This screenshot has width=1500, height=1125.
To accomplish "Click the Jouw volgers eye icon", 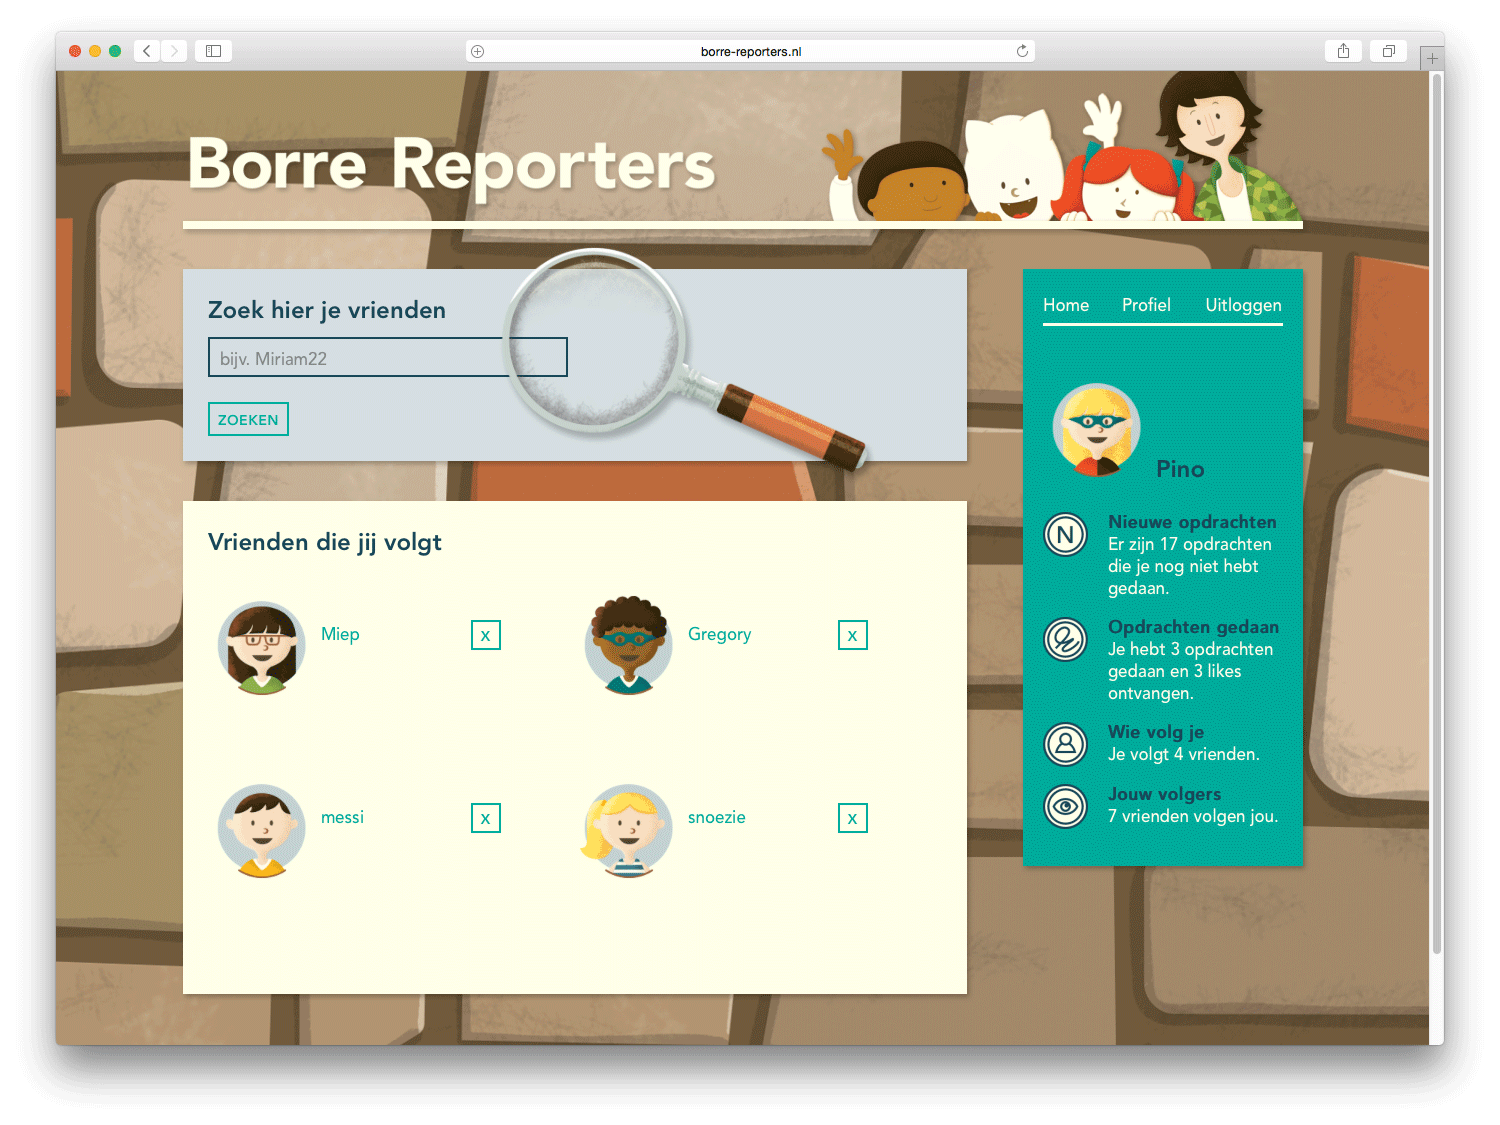I will click(x=1066, y=807).
